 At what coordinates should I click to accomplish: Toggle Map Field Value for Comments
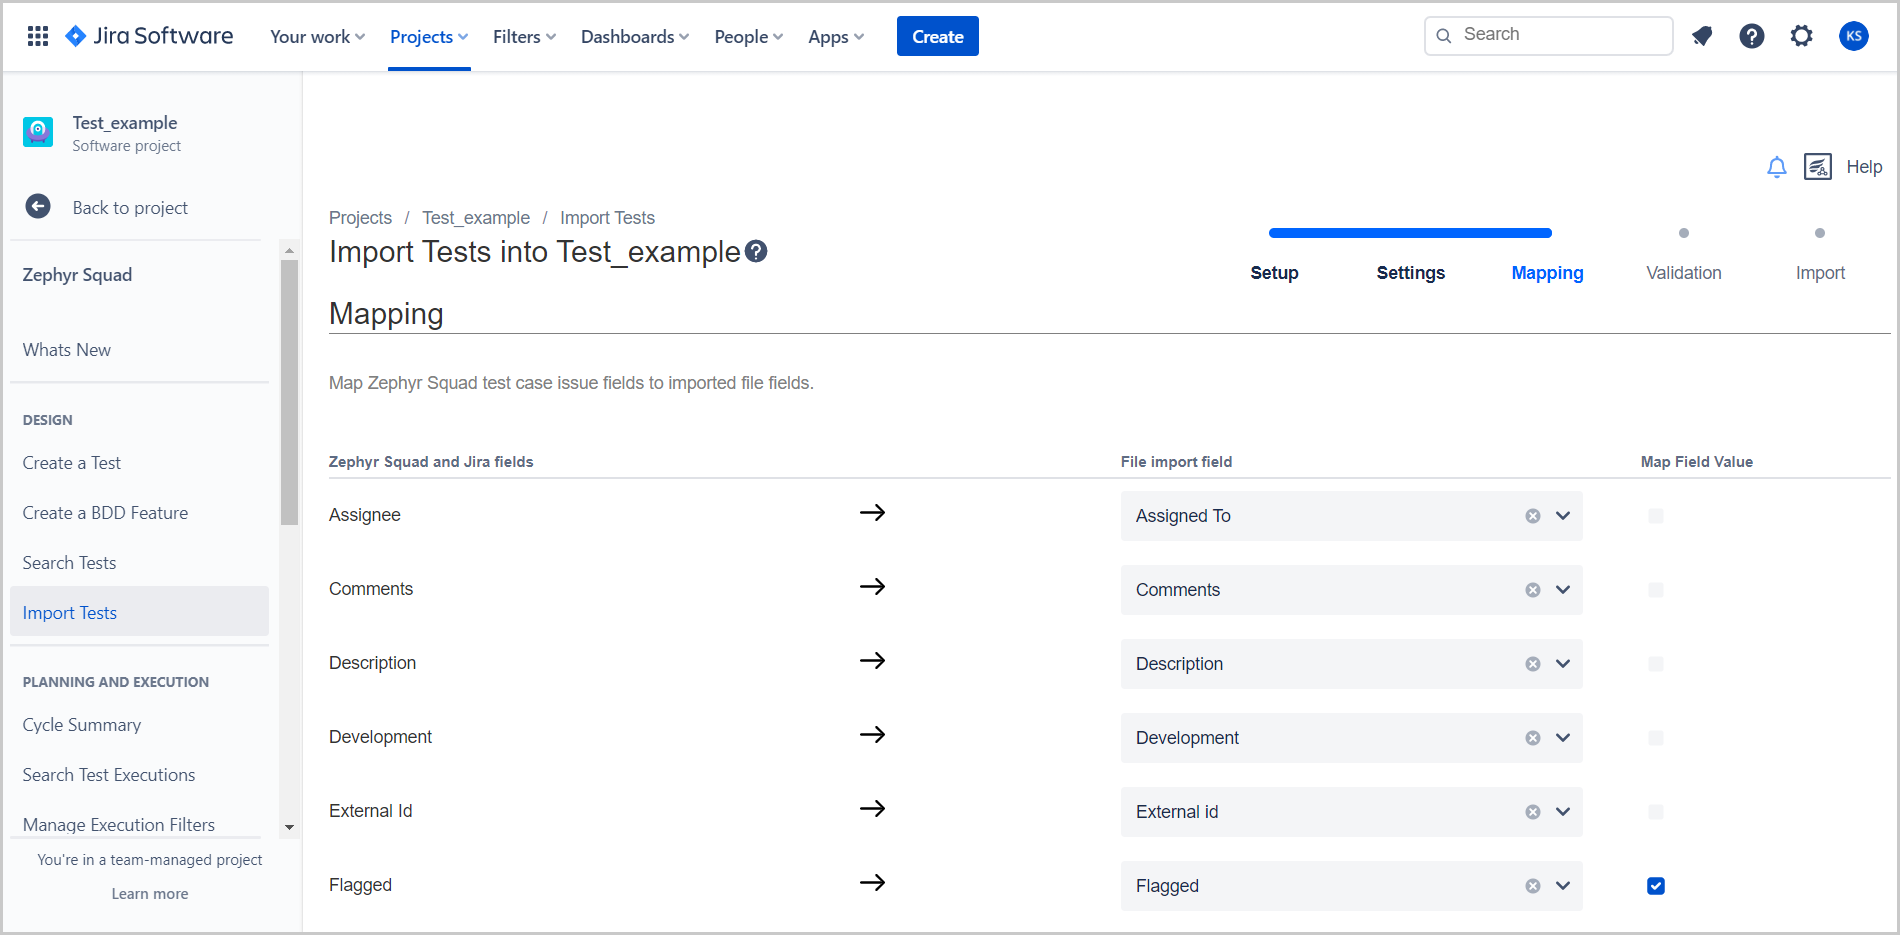[1656, 590]
